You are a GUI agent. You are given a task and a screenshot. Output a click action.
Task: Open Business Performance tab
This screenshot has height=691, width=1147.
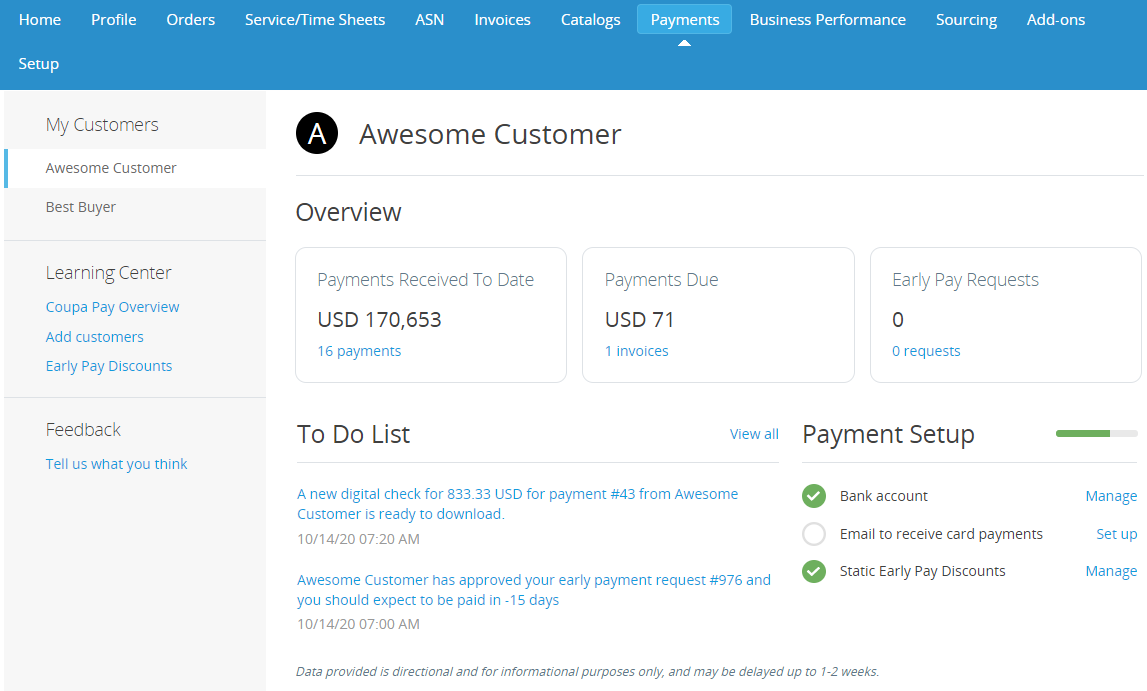pos(827,20)
